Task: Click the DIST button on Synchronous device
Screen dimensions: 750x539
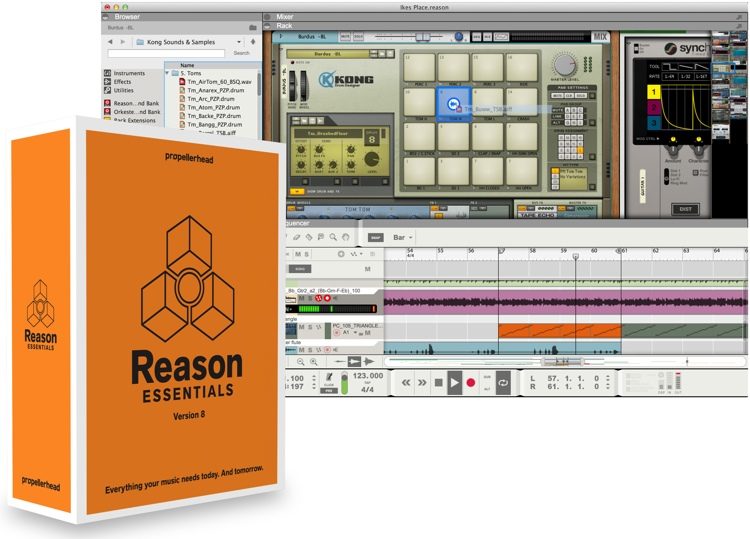Action: click(x=685, y=209)
